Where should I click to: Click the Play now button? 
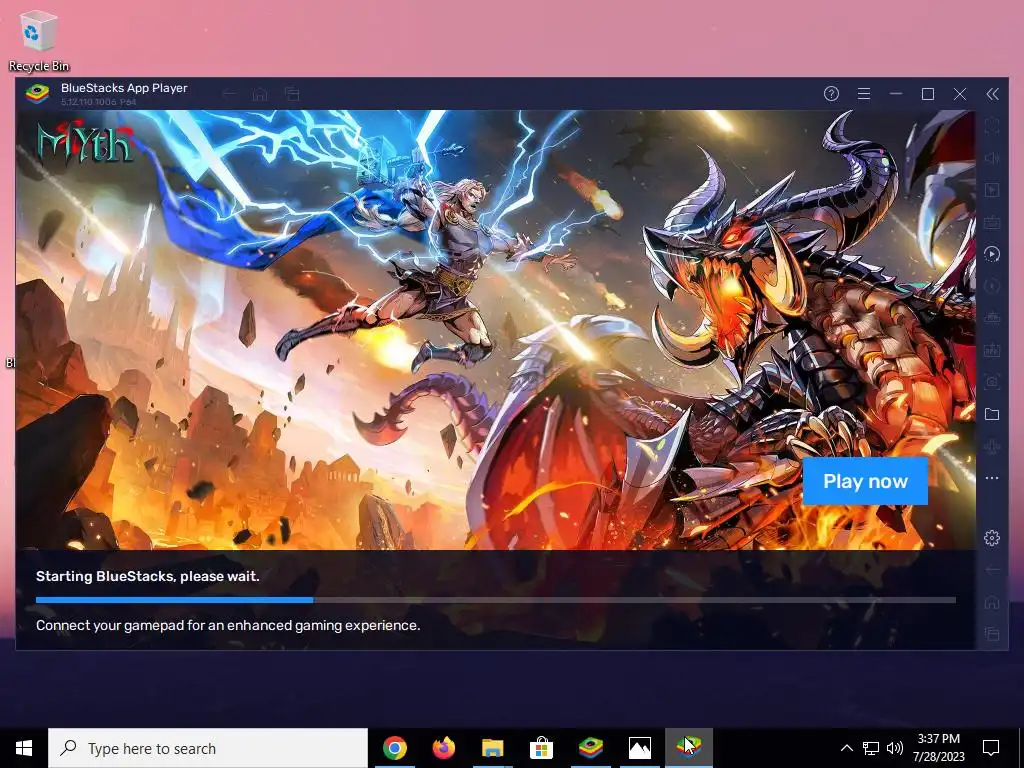click(865, 481)
